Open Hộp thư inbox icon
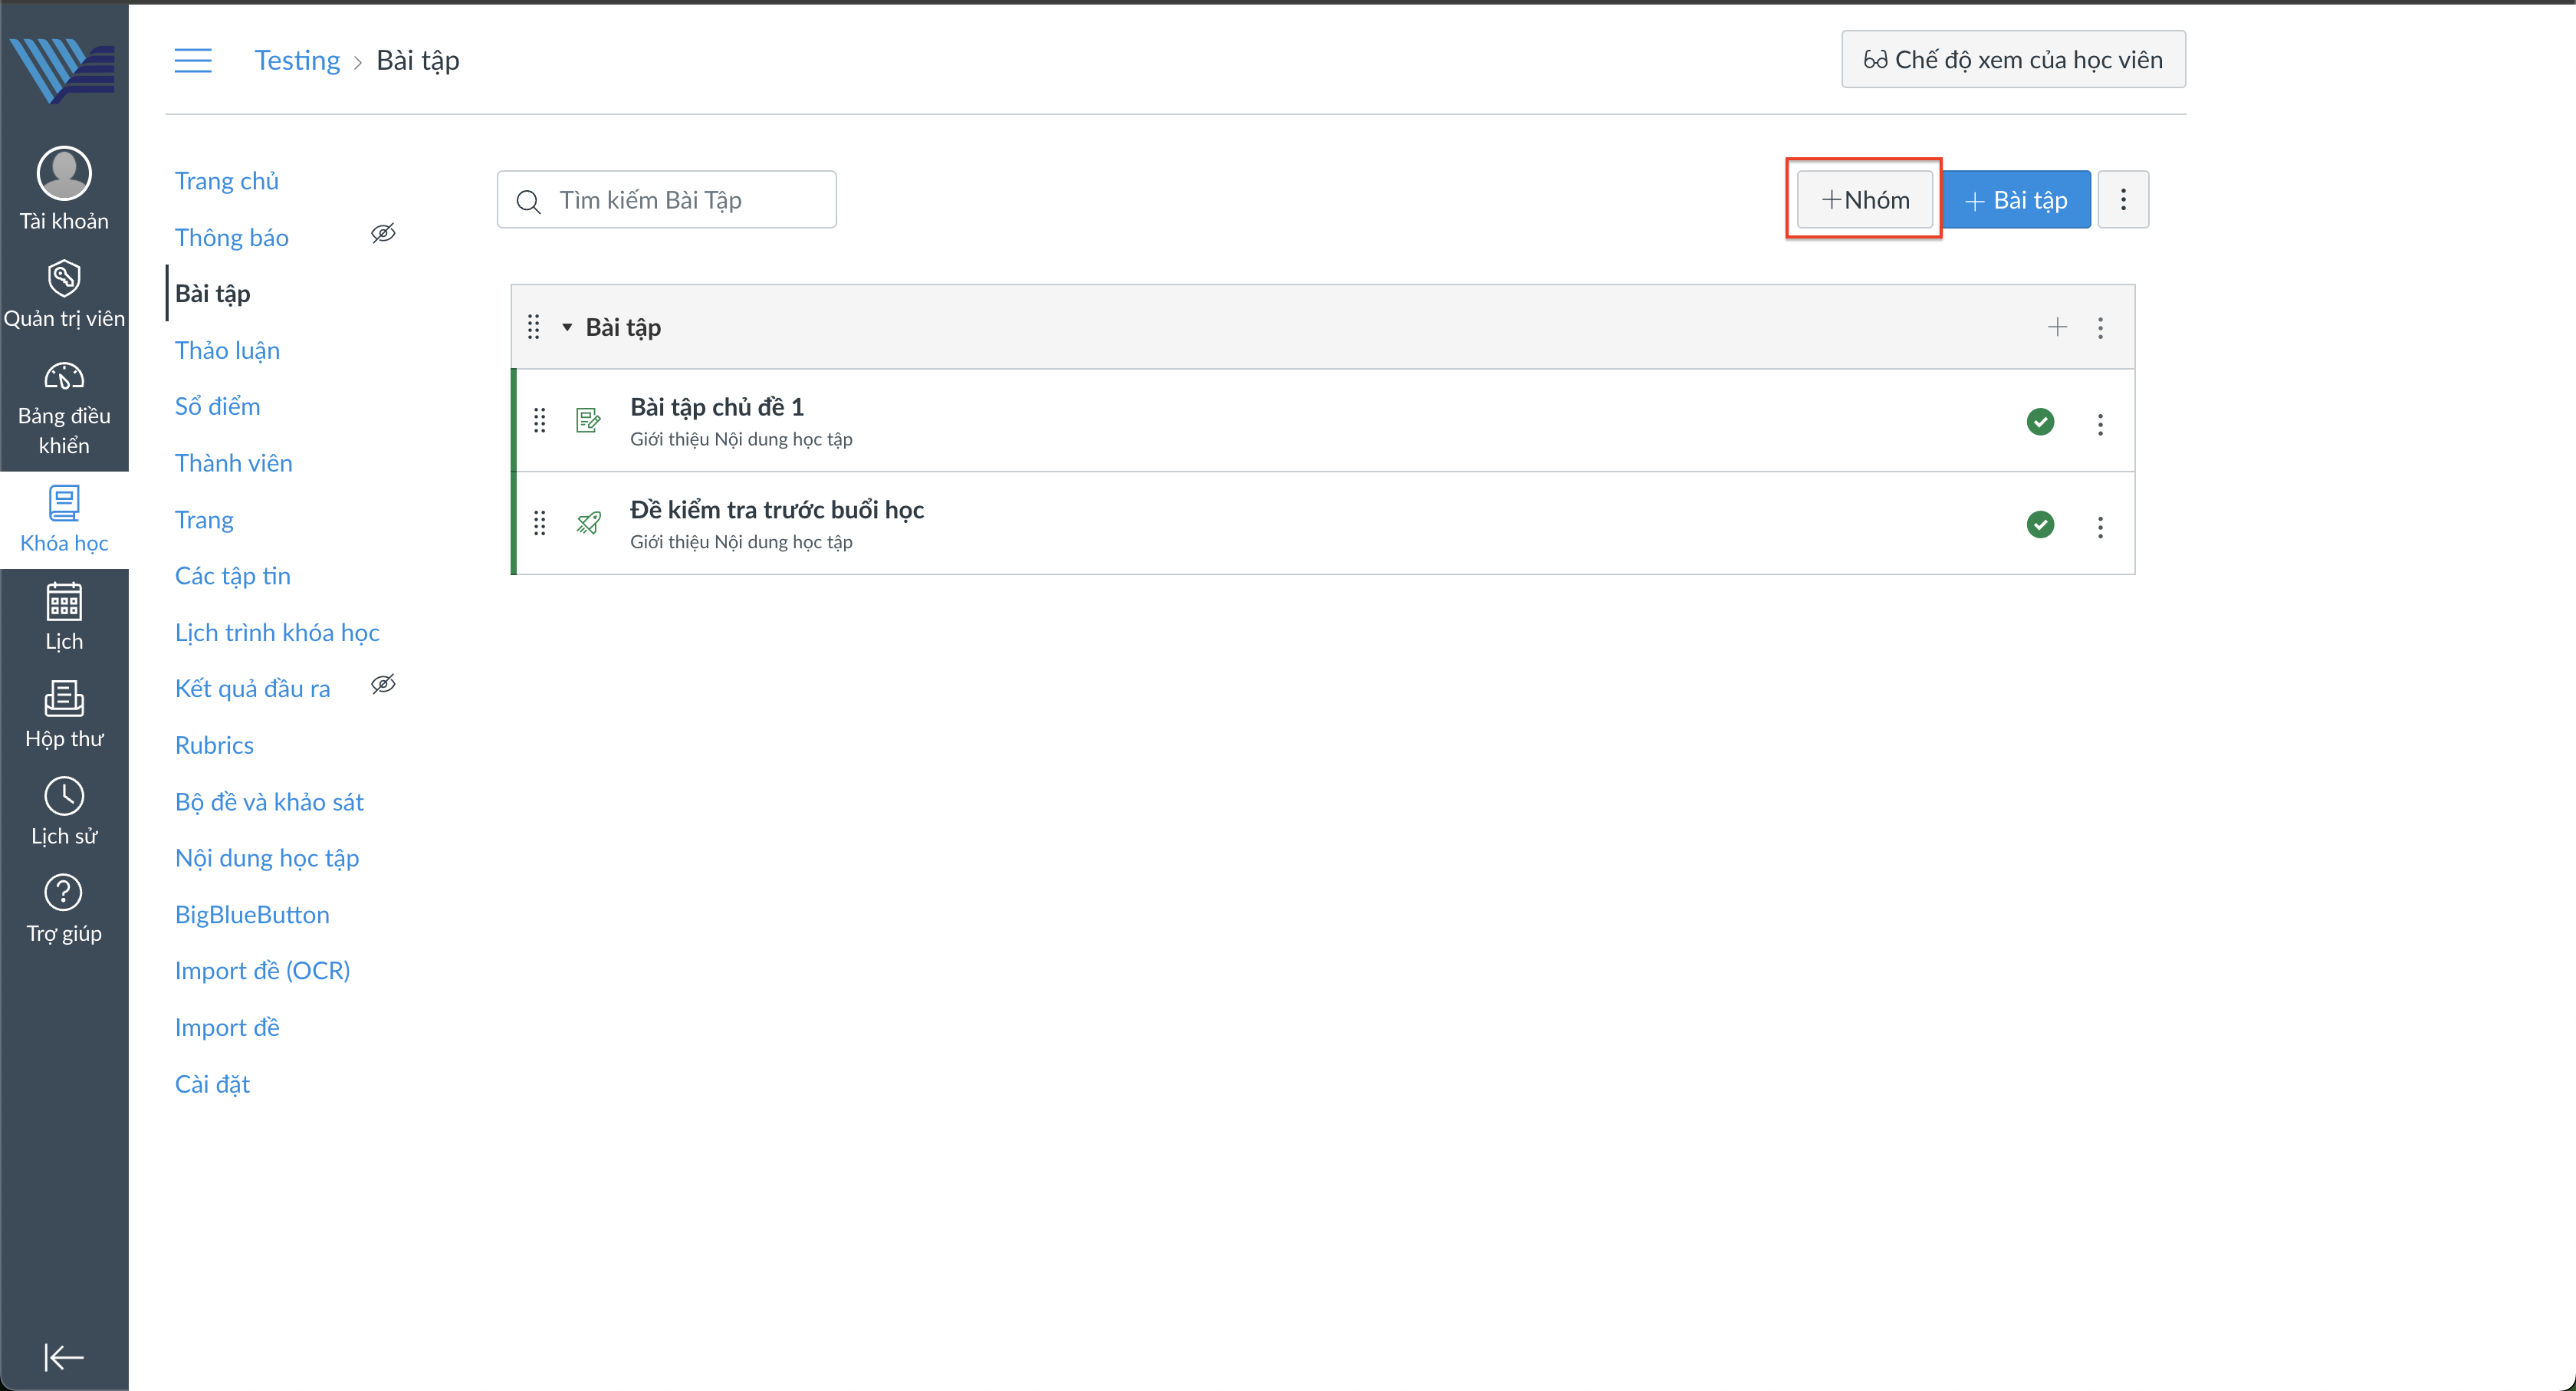Image resolution: width=2576 pixels, height=1391 pixels. click(64, 699)
